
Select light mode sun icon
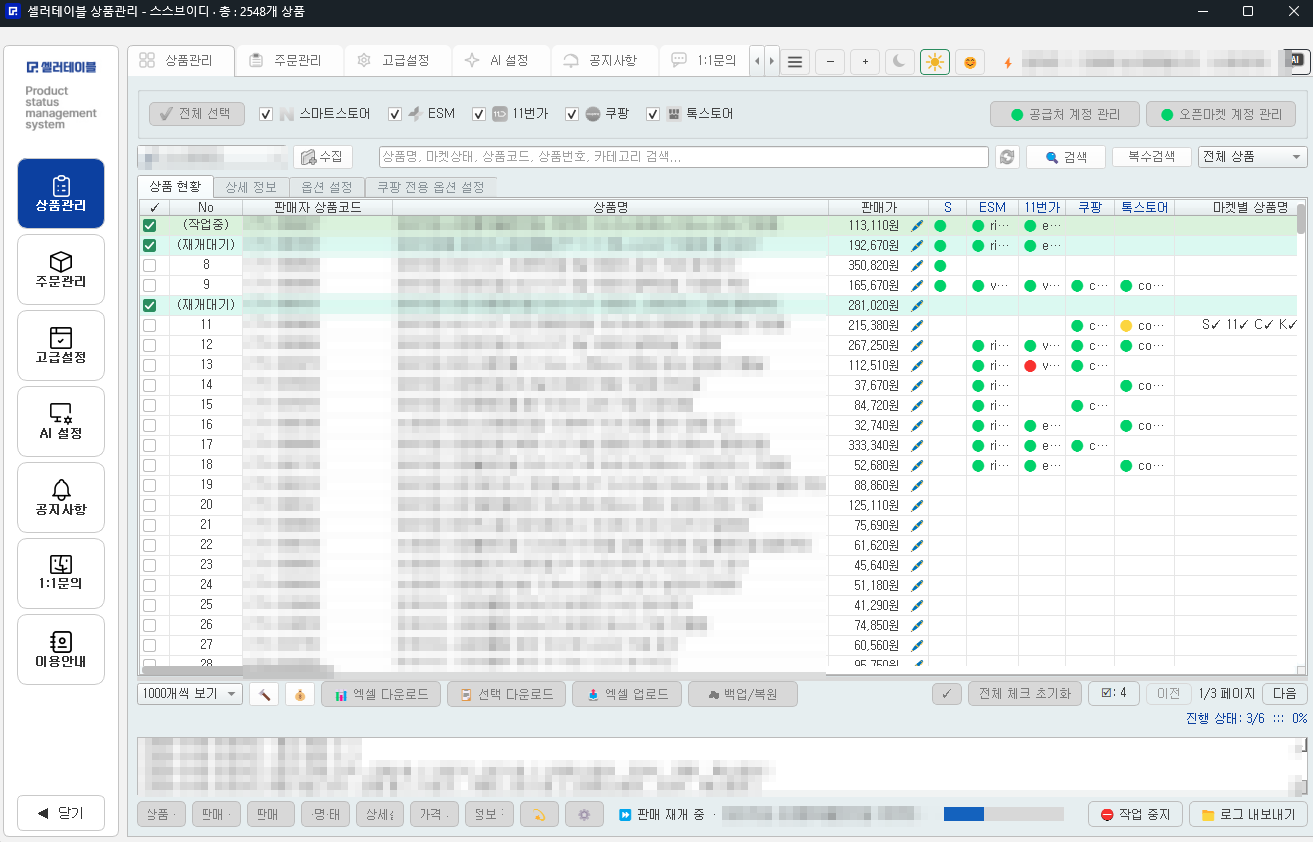[x=935, y=62]
